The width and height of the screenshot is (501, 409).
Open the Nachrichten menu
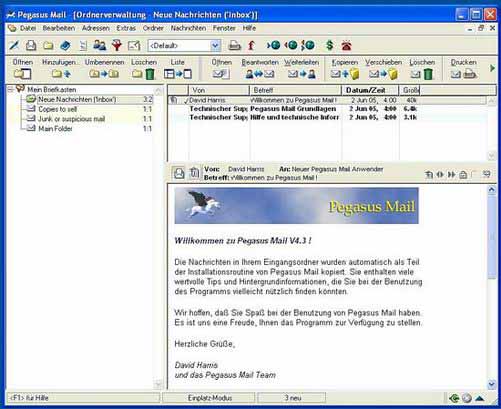coord(188,28)
